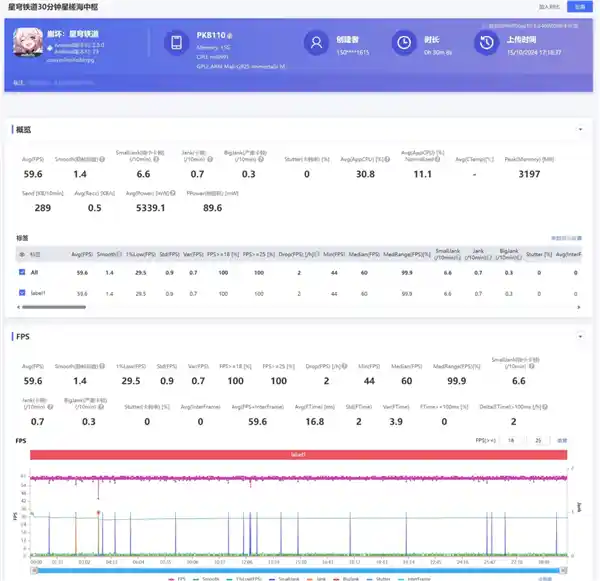This screenshot has width=600, height=581.
Task: Collapse the FPS section with its arrow
Action: 580,336
